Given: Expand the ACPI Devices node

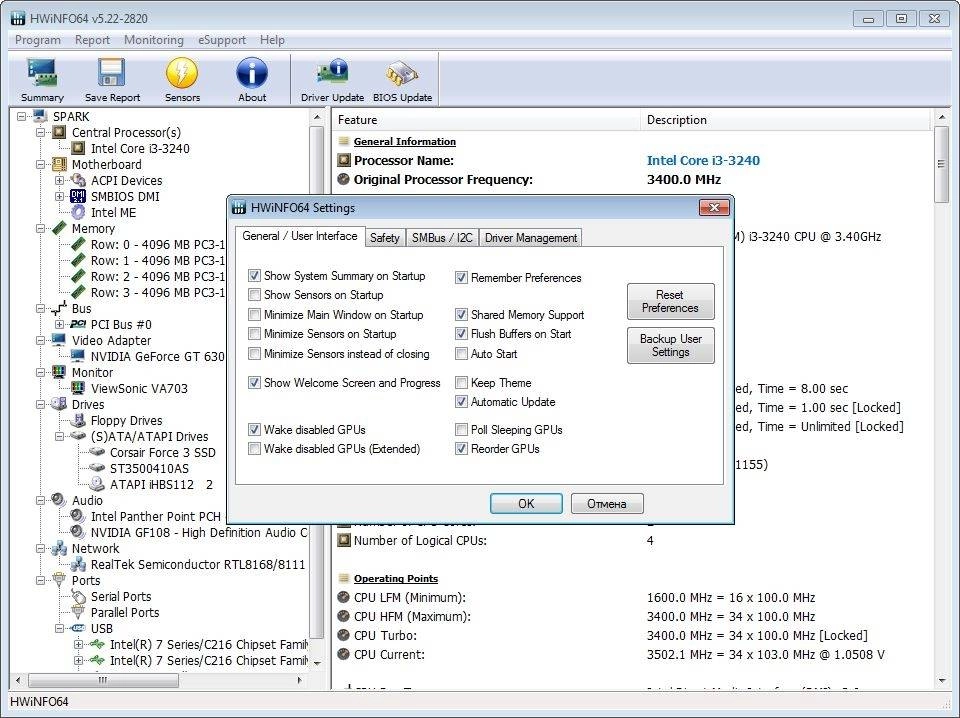Looking at the screenshot, I should click(59, 180).
